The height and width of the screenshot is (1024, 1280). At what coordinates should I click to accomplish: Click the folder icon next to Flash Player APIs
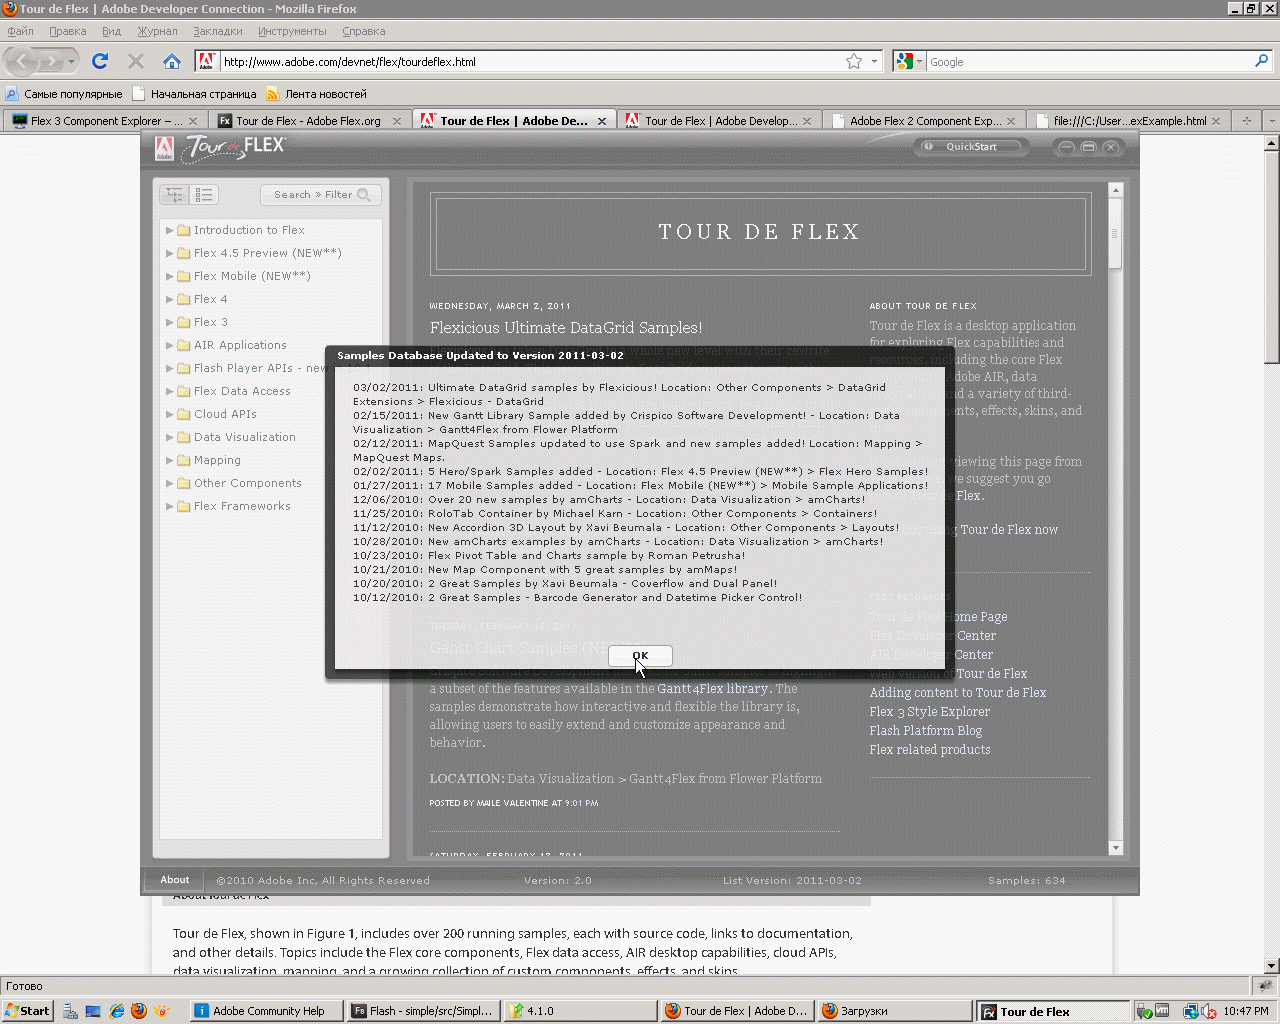coord(184,368)
